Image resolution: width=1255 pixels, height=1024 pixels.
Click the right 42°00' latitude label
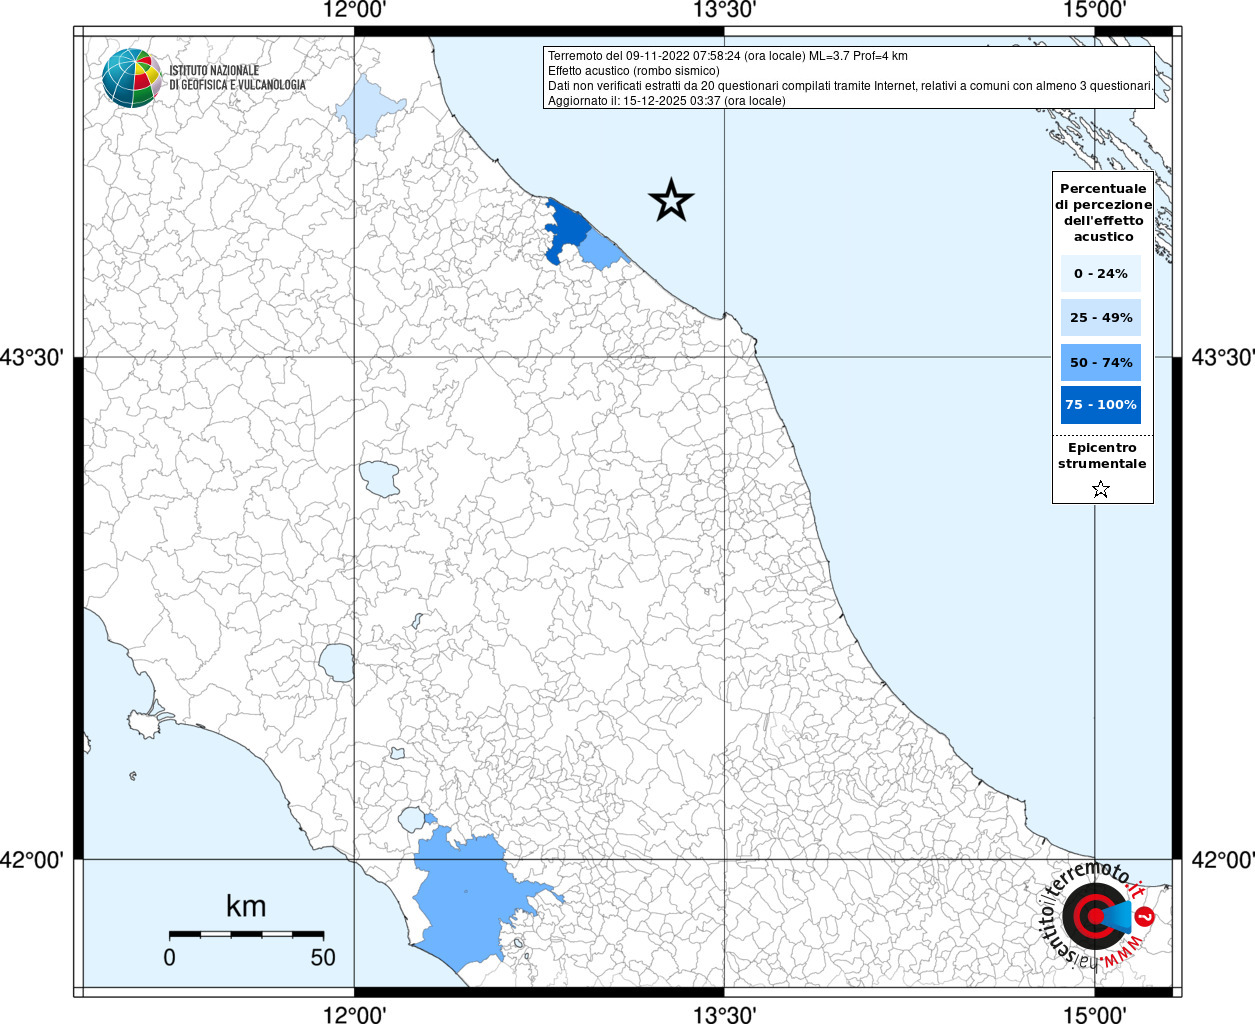pos(1222,859)
